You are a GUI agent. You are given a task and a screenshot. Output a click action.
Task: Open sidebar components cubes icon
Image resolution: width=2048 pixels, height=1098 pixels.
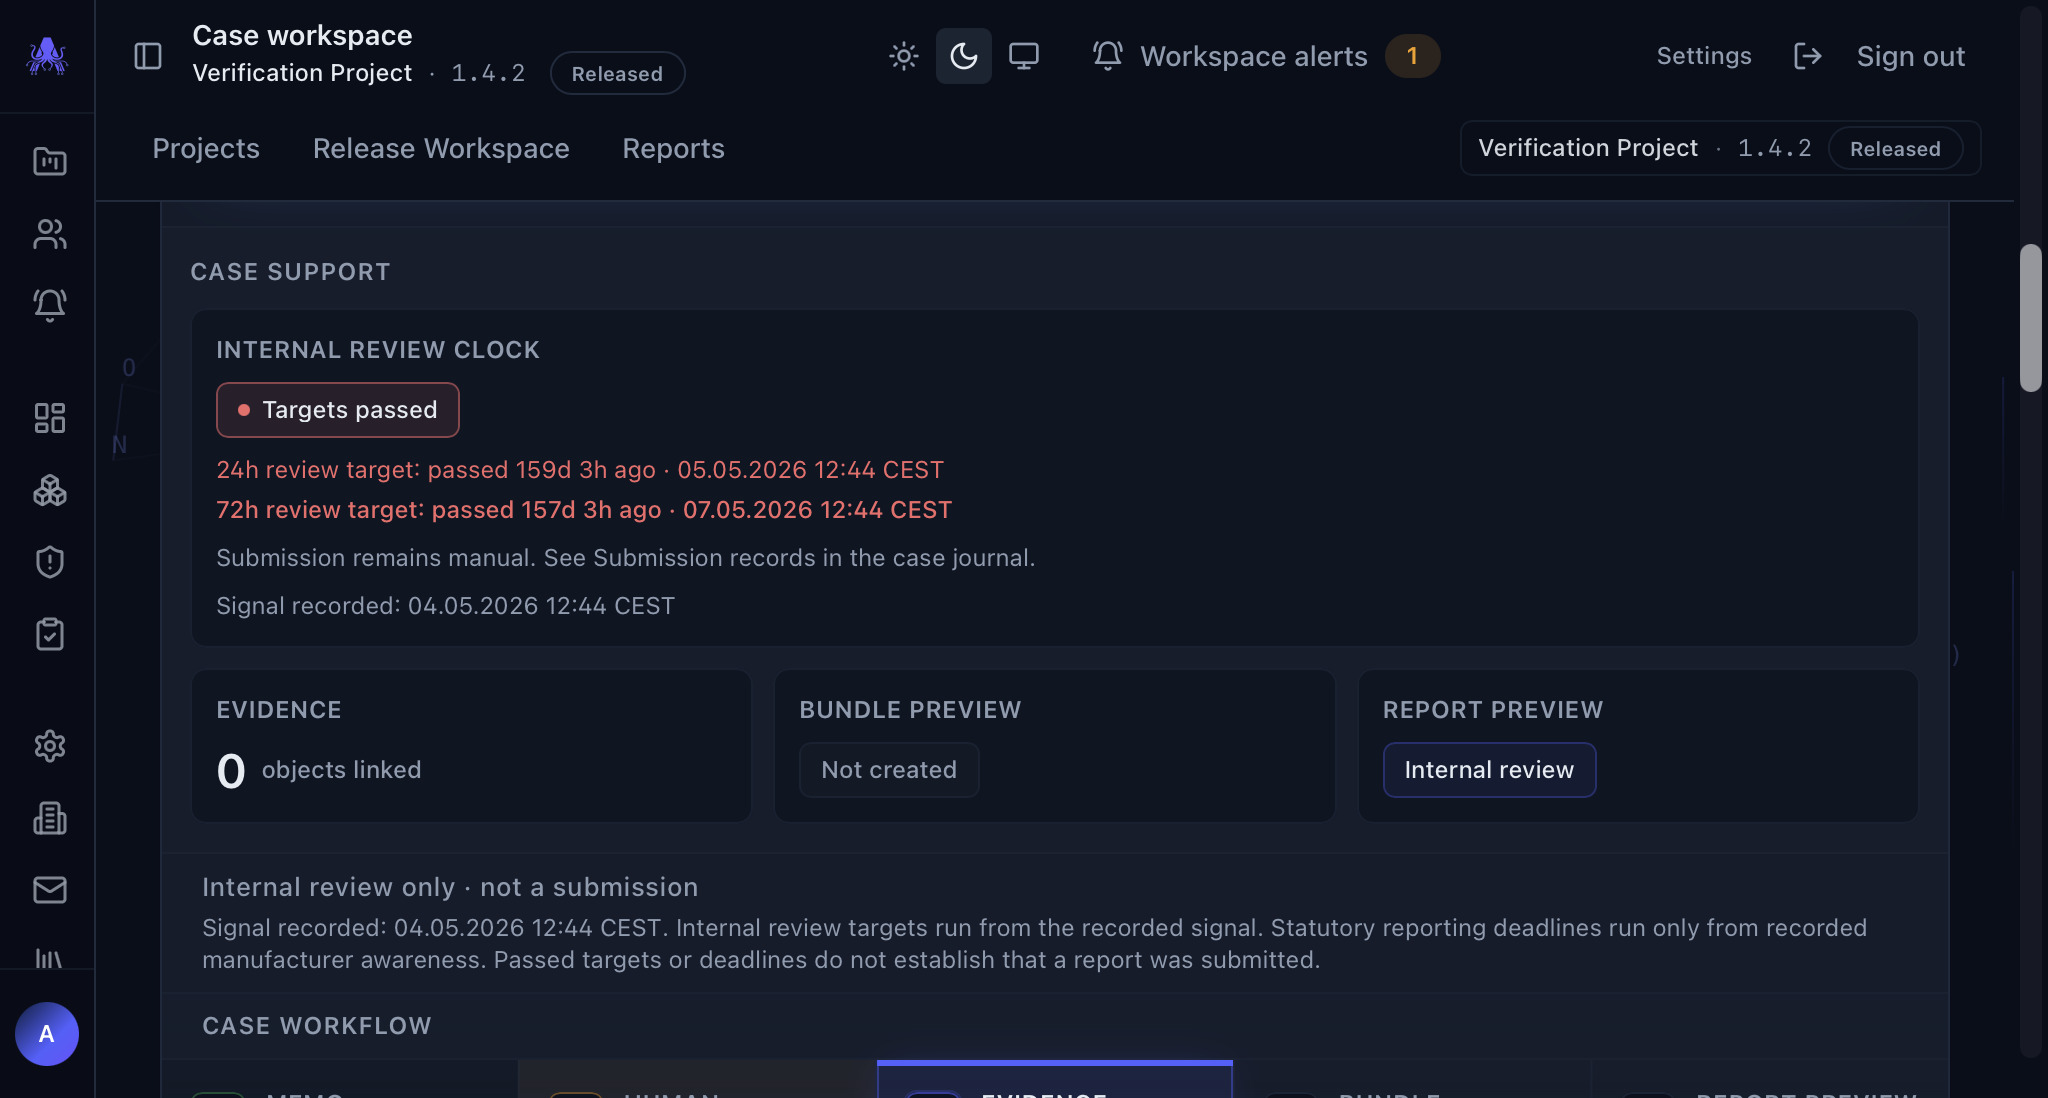pyautogui.click(x=49, y=490)
